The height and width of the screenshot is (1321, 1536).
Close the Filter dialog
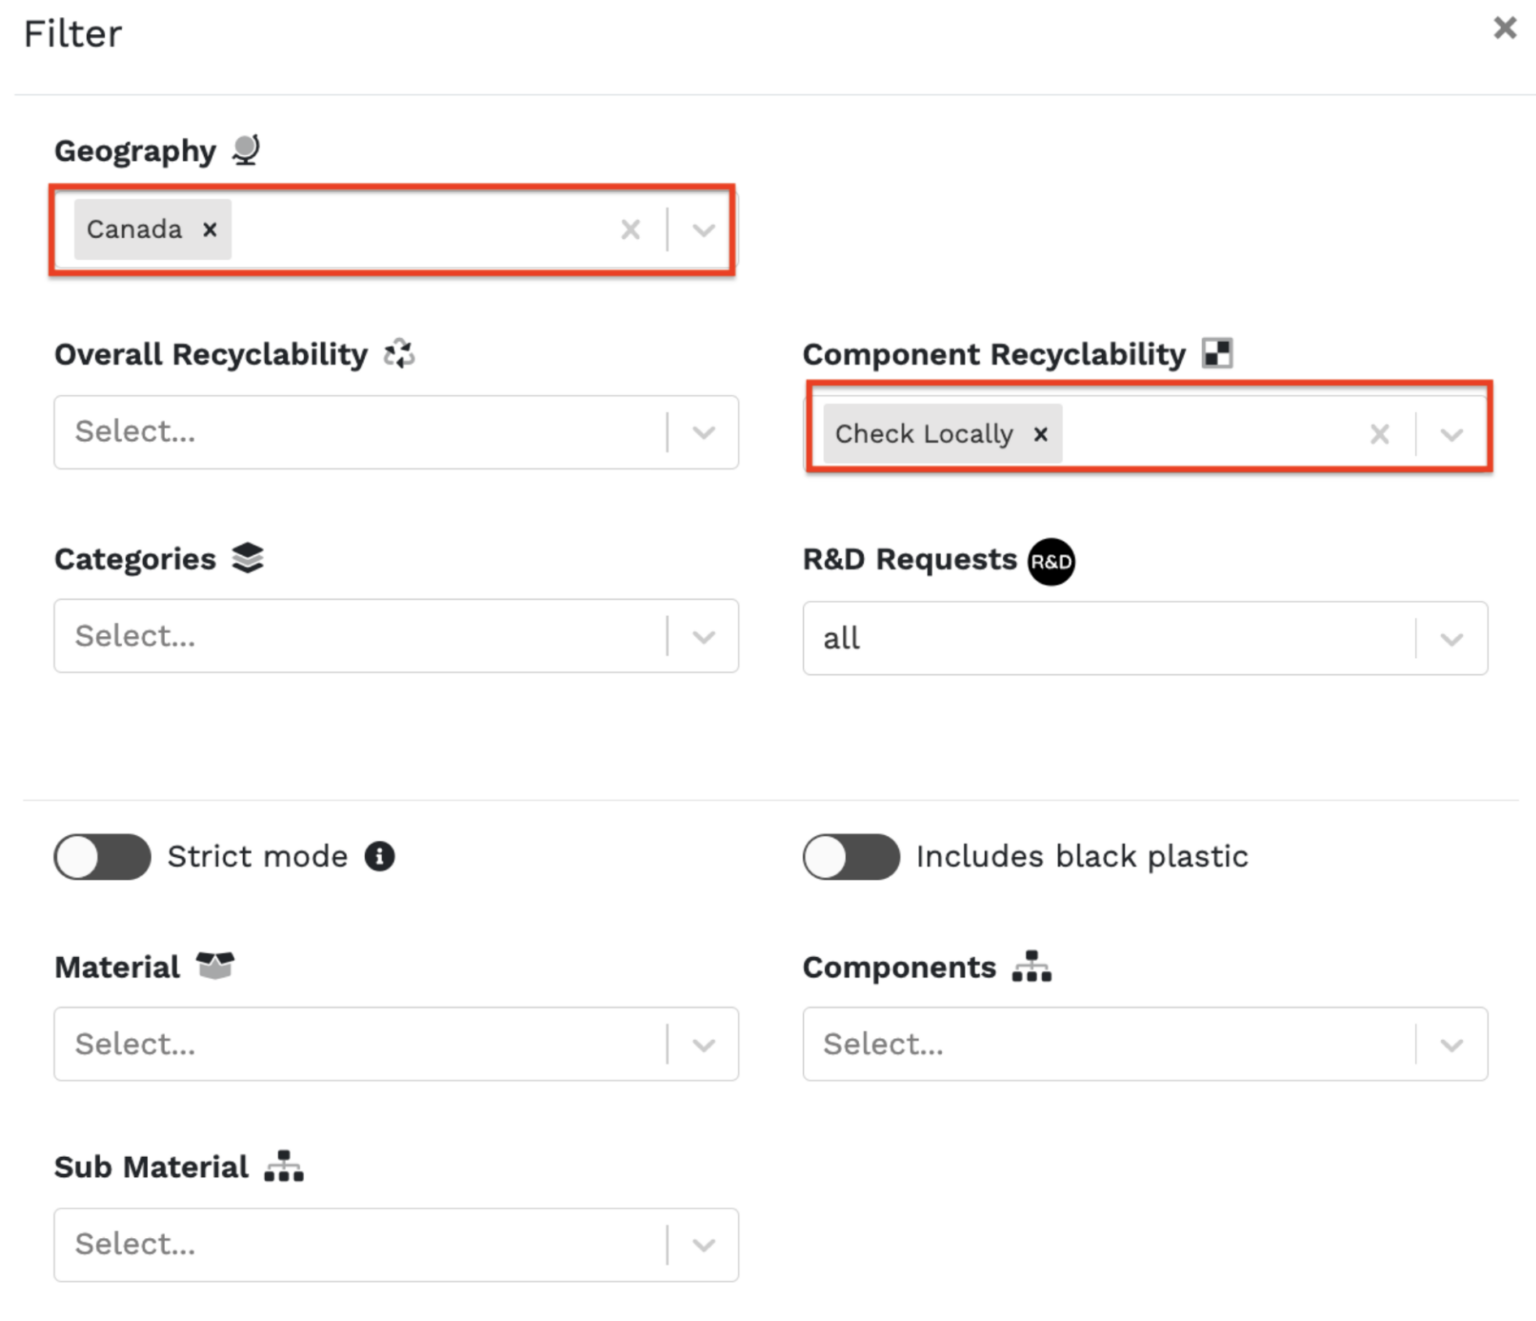point(1503,28)
